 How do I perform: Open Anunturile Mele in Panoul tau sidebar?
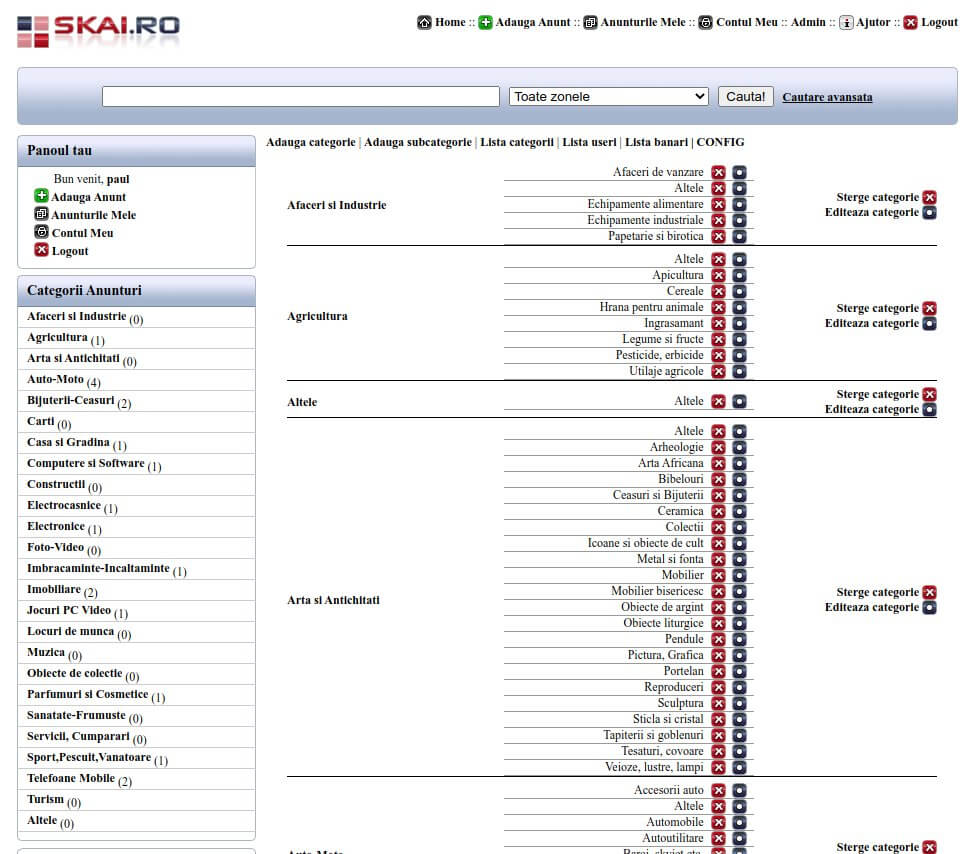point(94,215)
